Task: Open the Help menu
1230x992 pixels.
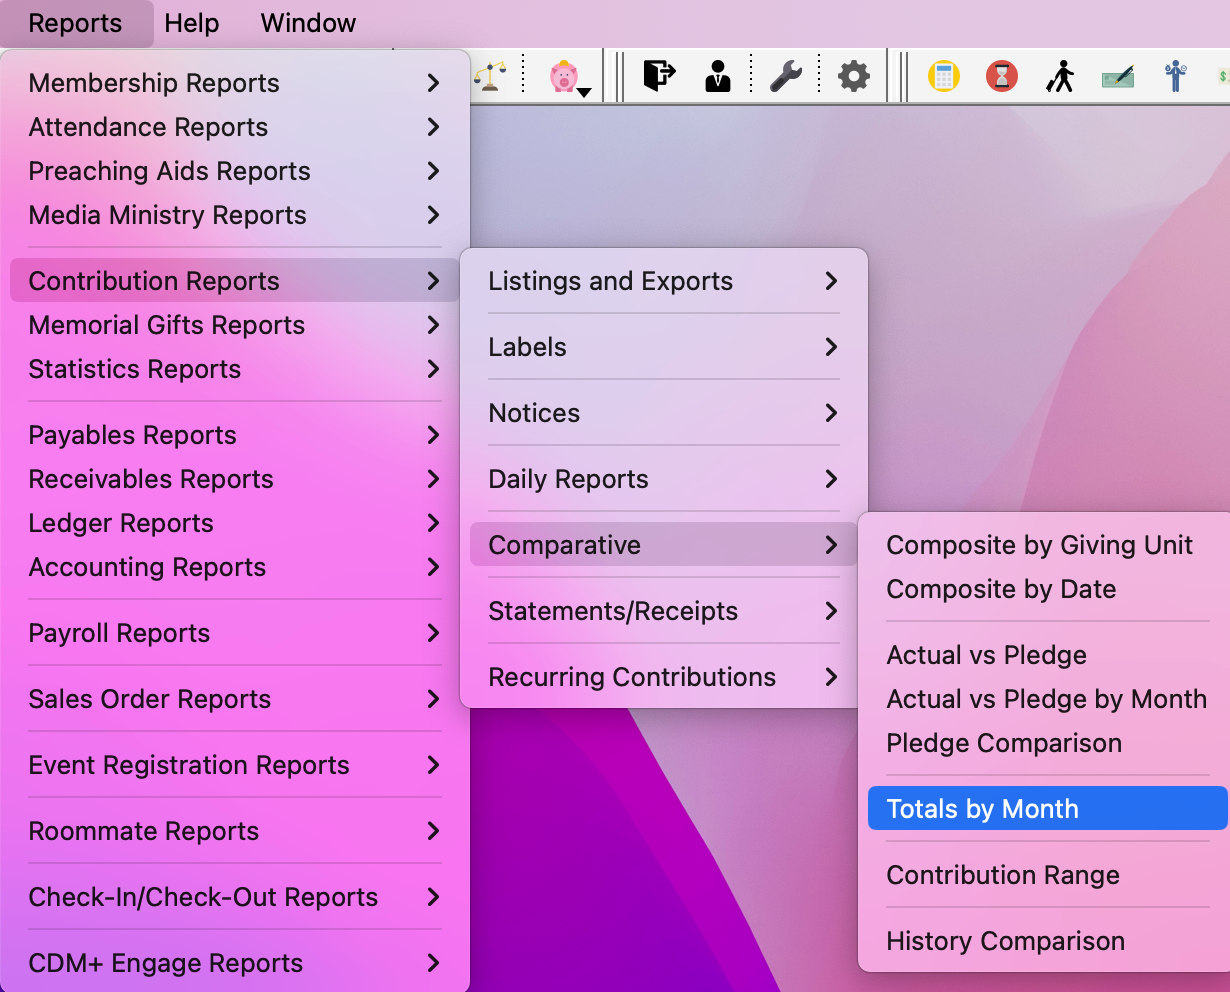Action: coord(192,23)
